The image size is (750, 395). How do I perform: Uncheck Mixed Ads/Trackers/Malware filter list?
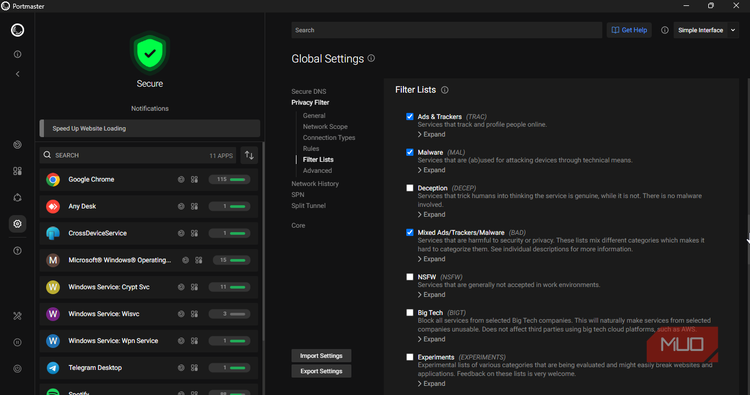pos(409,232)
